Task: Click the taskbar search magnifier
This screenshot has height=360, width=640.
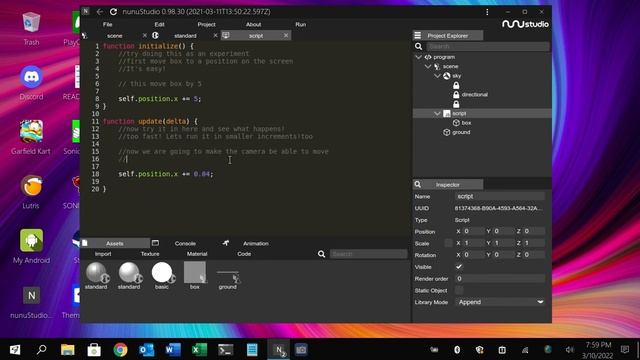Action: click(41, 350)
